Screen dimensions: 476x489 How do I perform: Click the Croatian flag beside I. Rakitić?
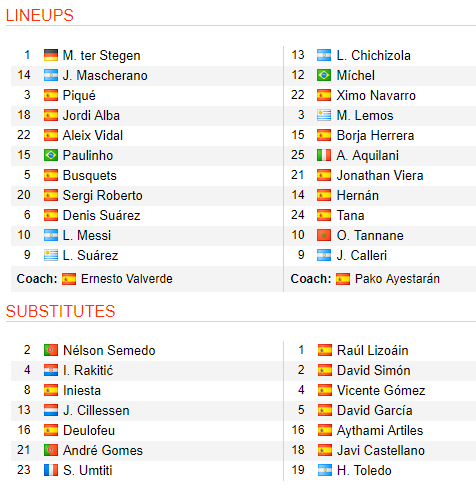[x=51, y=370]
